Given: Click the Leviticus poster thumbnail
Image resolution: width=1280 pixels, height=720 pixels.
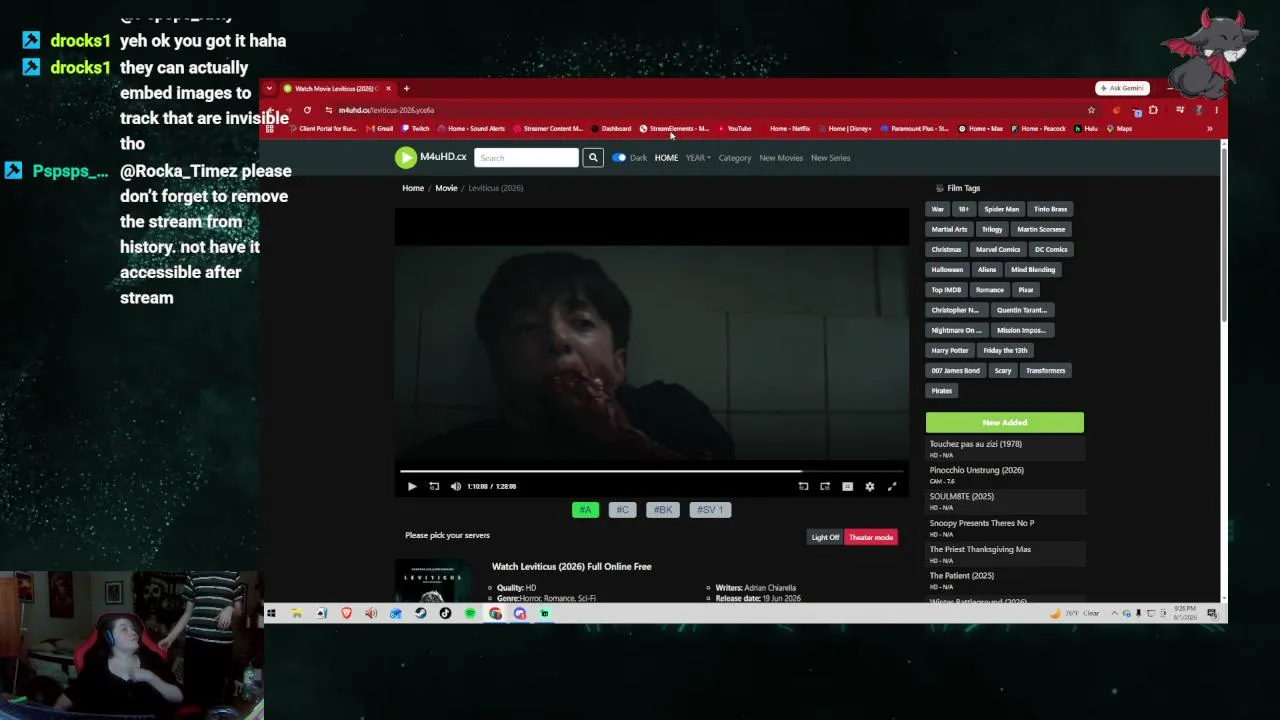Looking at the screenshot, I should [433, 581].
